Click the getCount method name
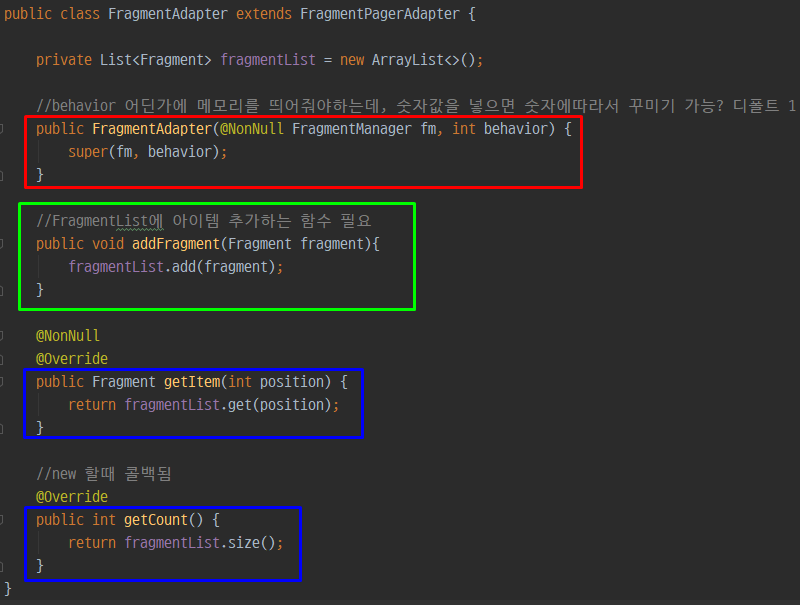 pyautogui.click(x=156, y=520)
